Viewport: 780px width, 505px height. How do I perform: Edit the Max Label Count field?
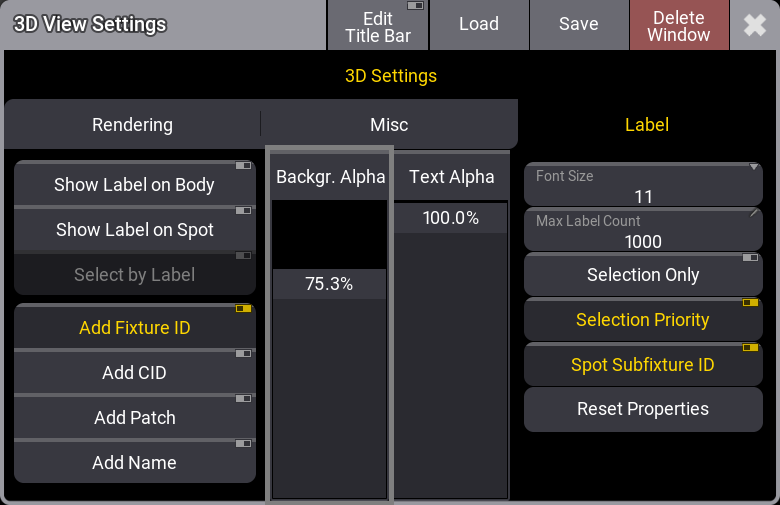point(643,231)
